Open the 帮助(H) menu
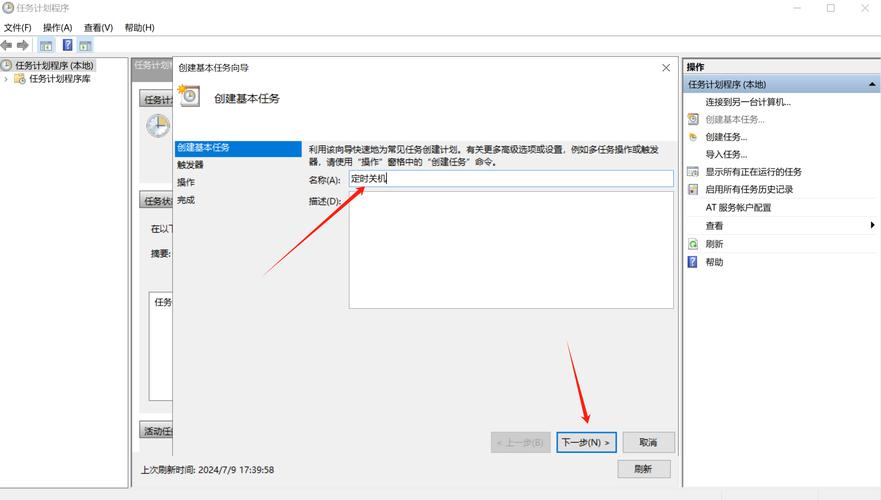 (139, 28)
